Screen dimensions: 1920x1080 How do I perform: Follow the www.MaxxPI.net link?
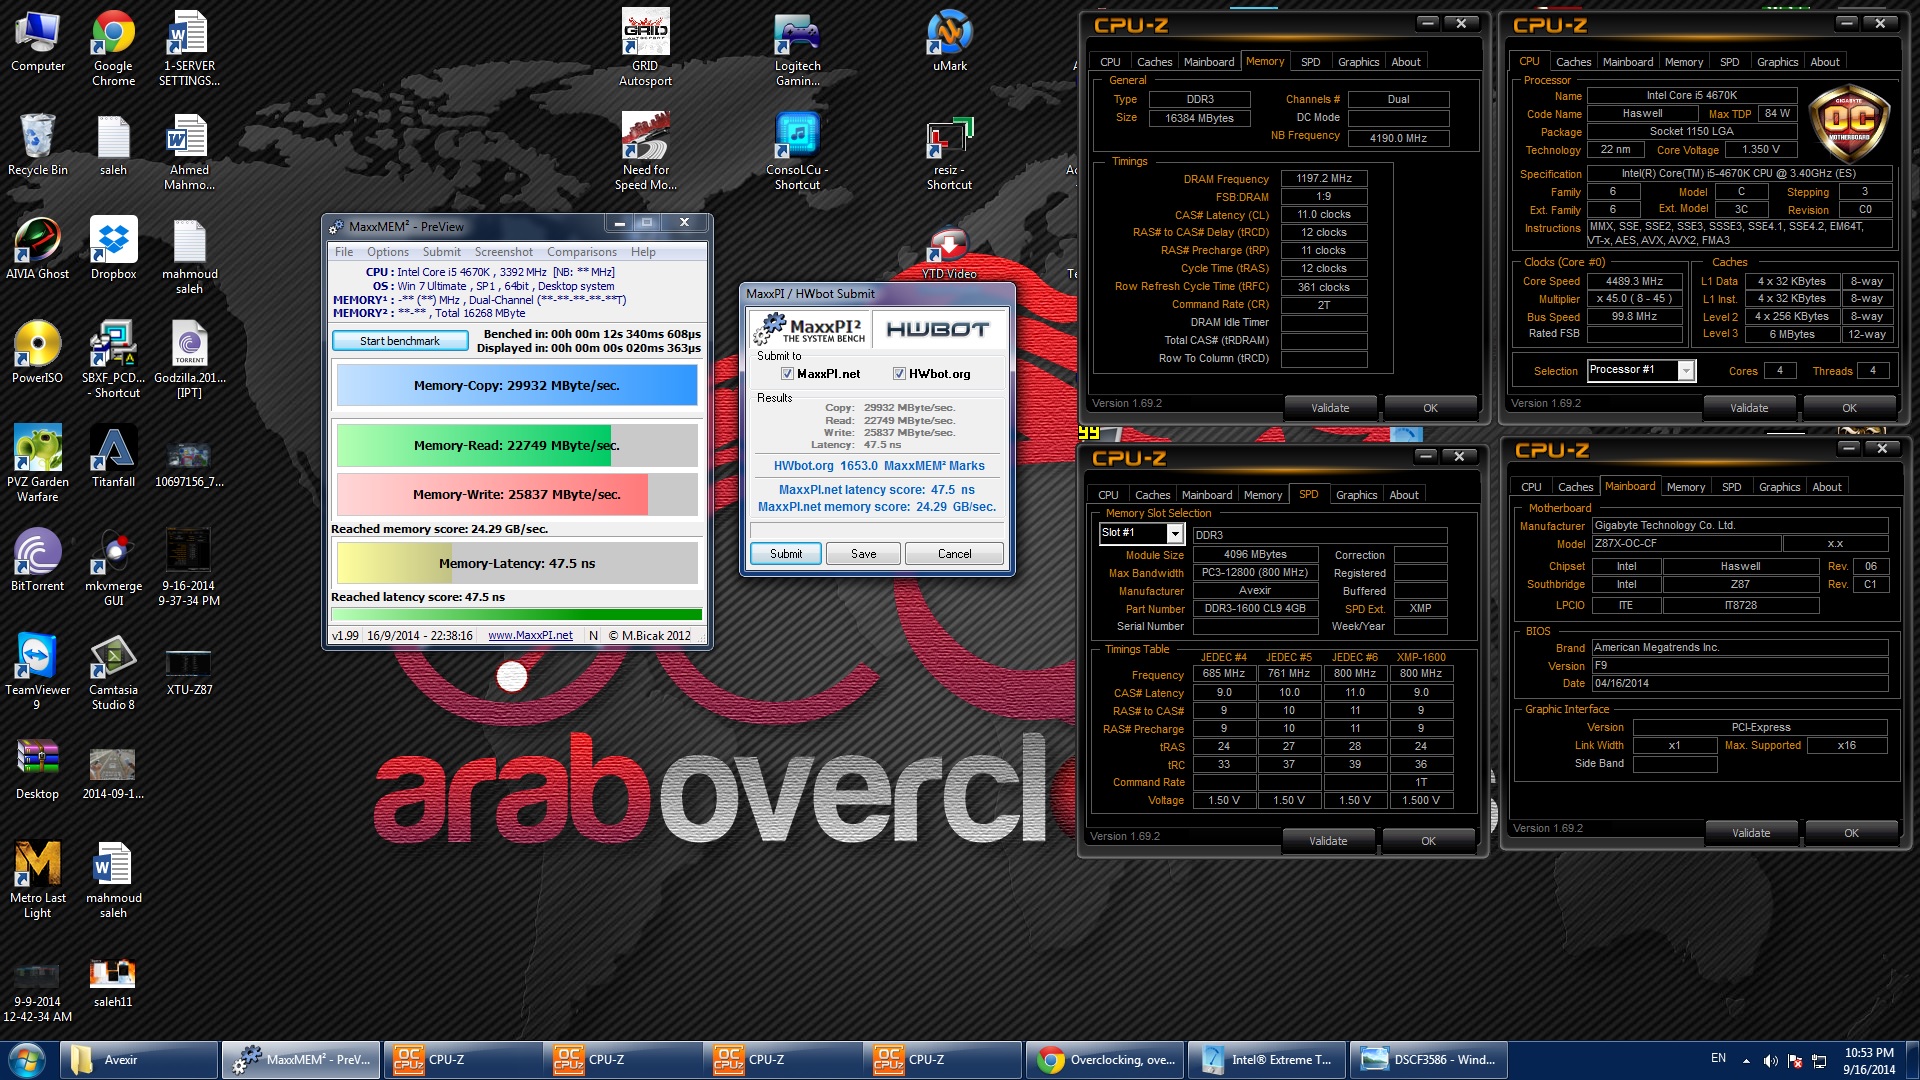[x=530, y=636]
